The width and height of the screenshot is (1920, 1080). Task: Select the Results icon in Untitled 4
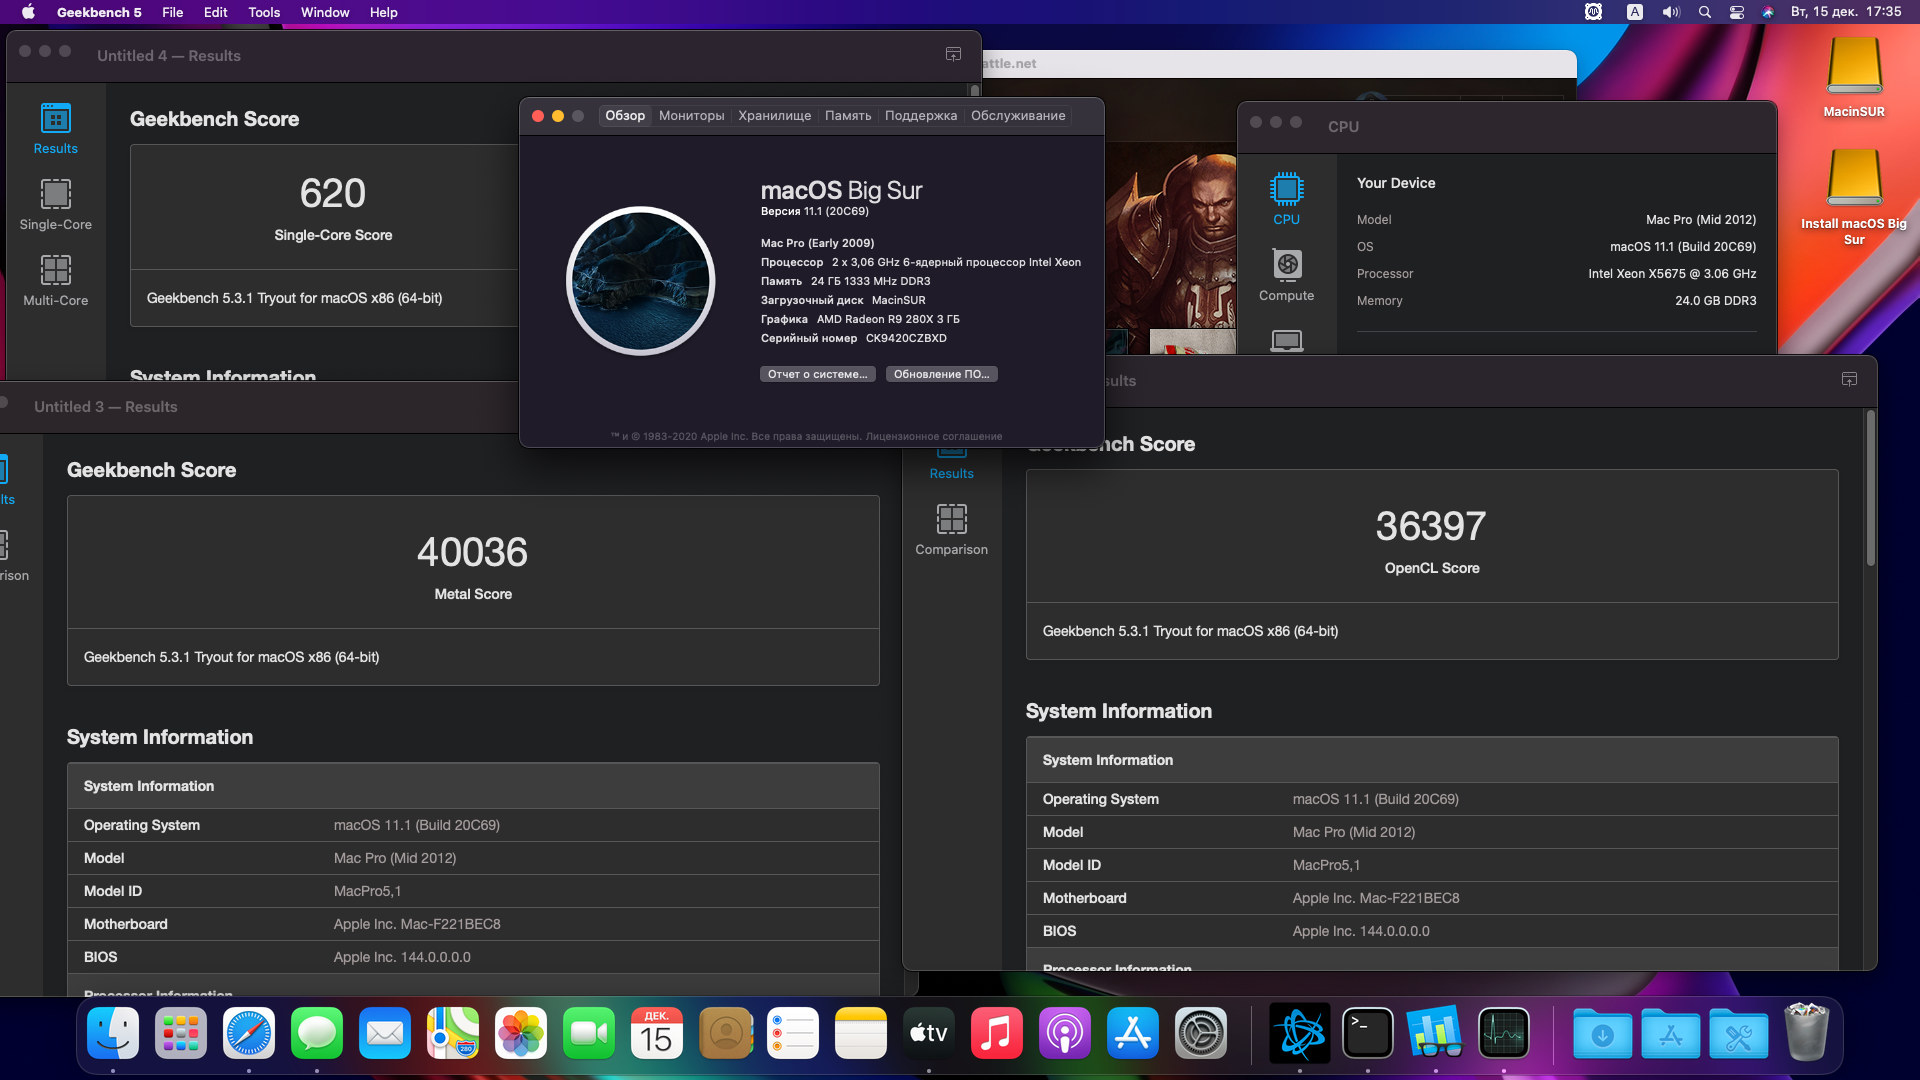tap(56, 119)
